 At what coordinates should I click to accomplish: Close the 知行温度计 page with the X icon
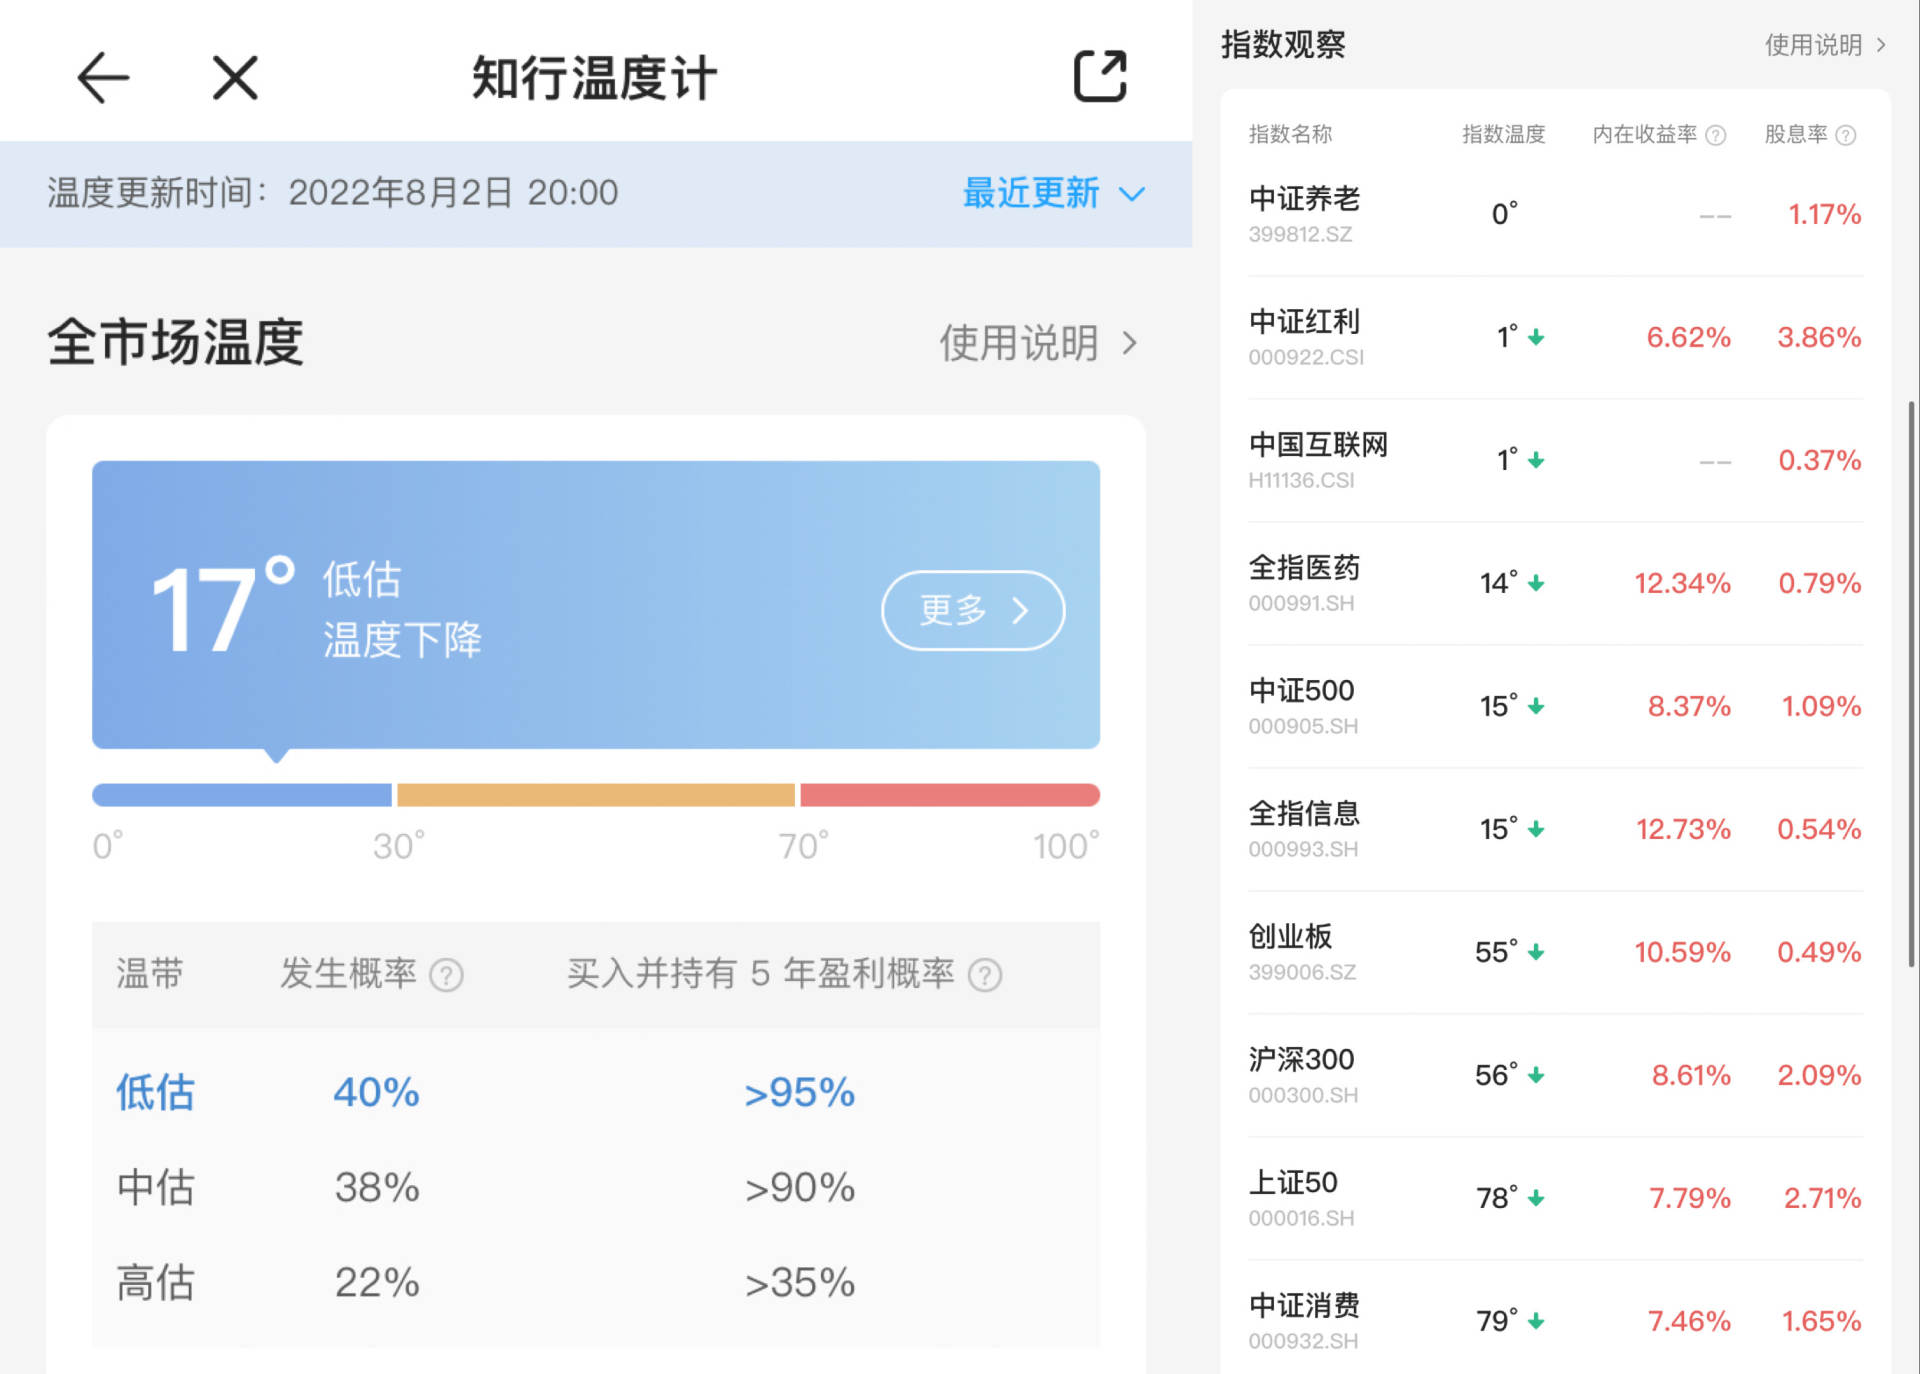click(x=233, y=77)
